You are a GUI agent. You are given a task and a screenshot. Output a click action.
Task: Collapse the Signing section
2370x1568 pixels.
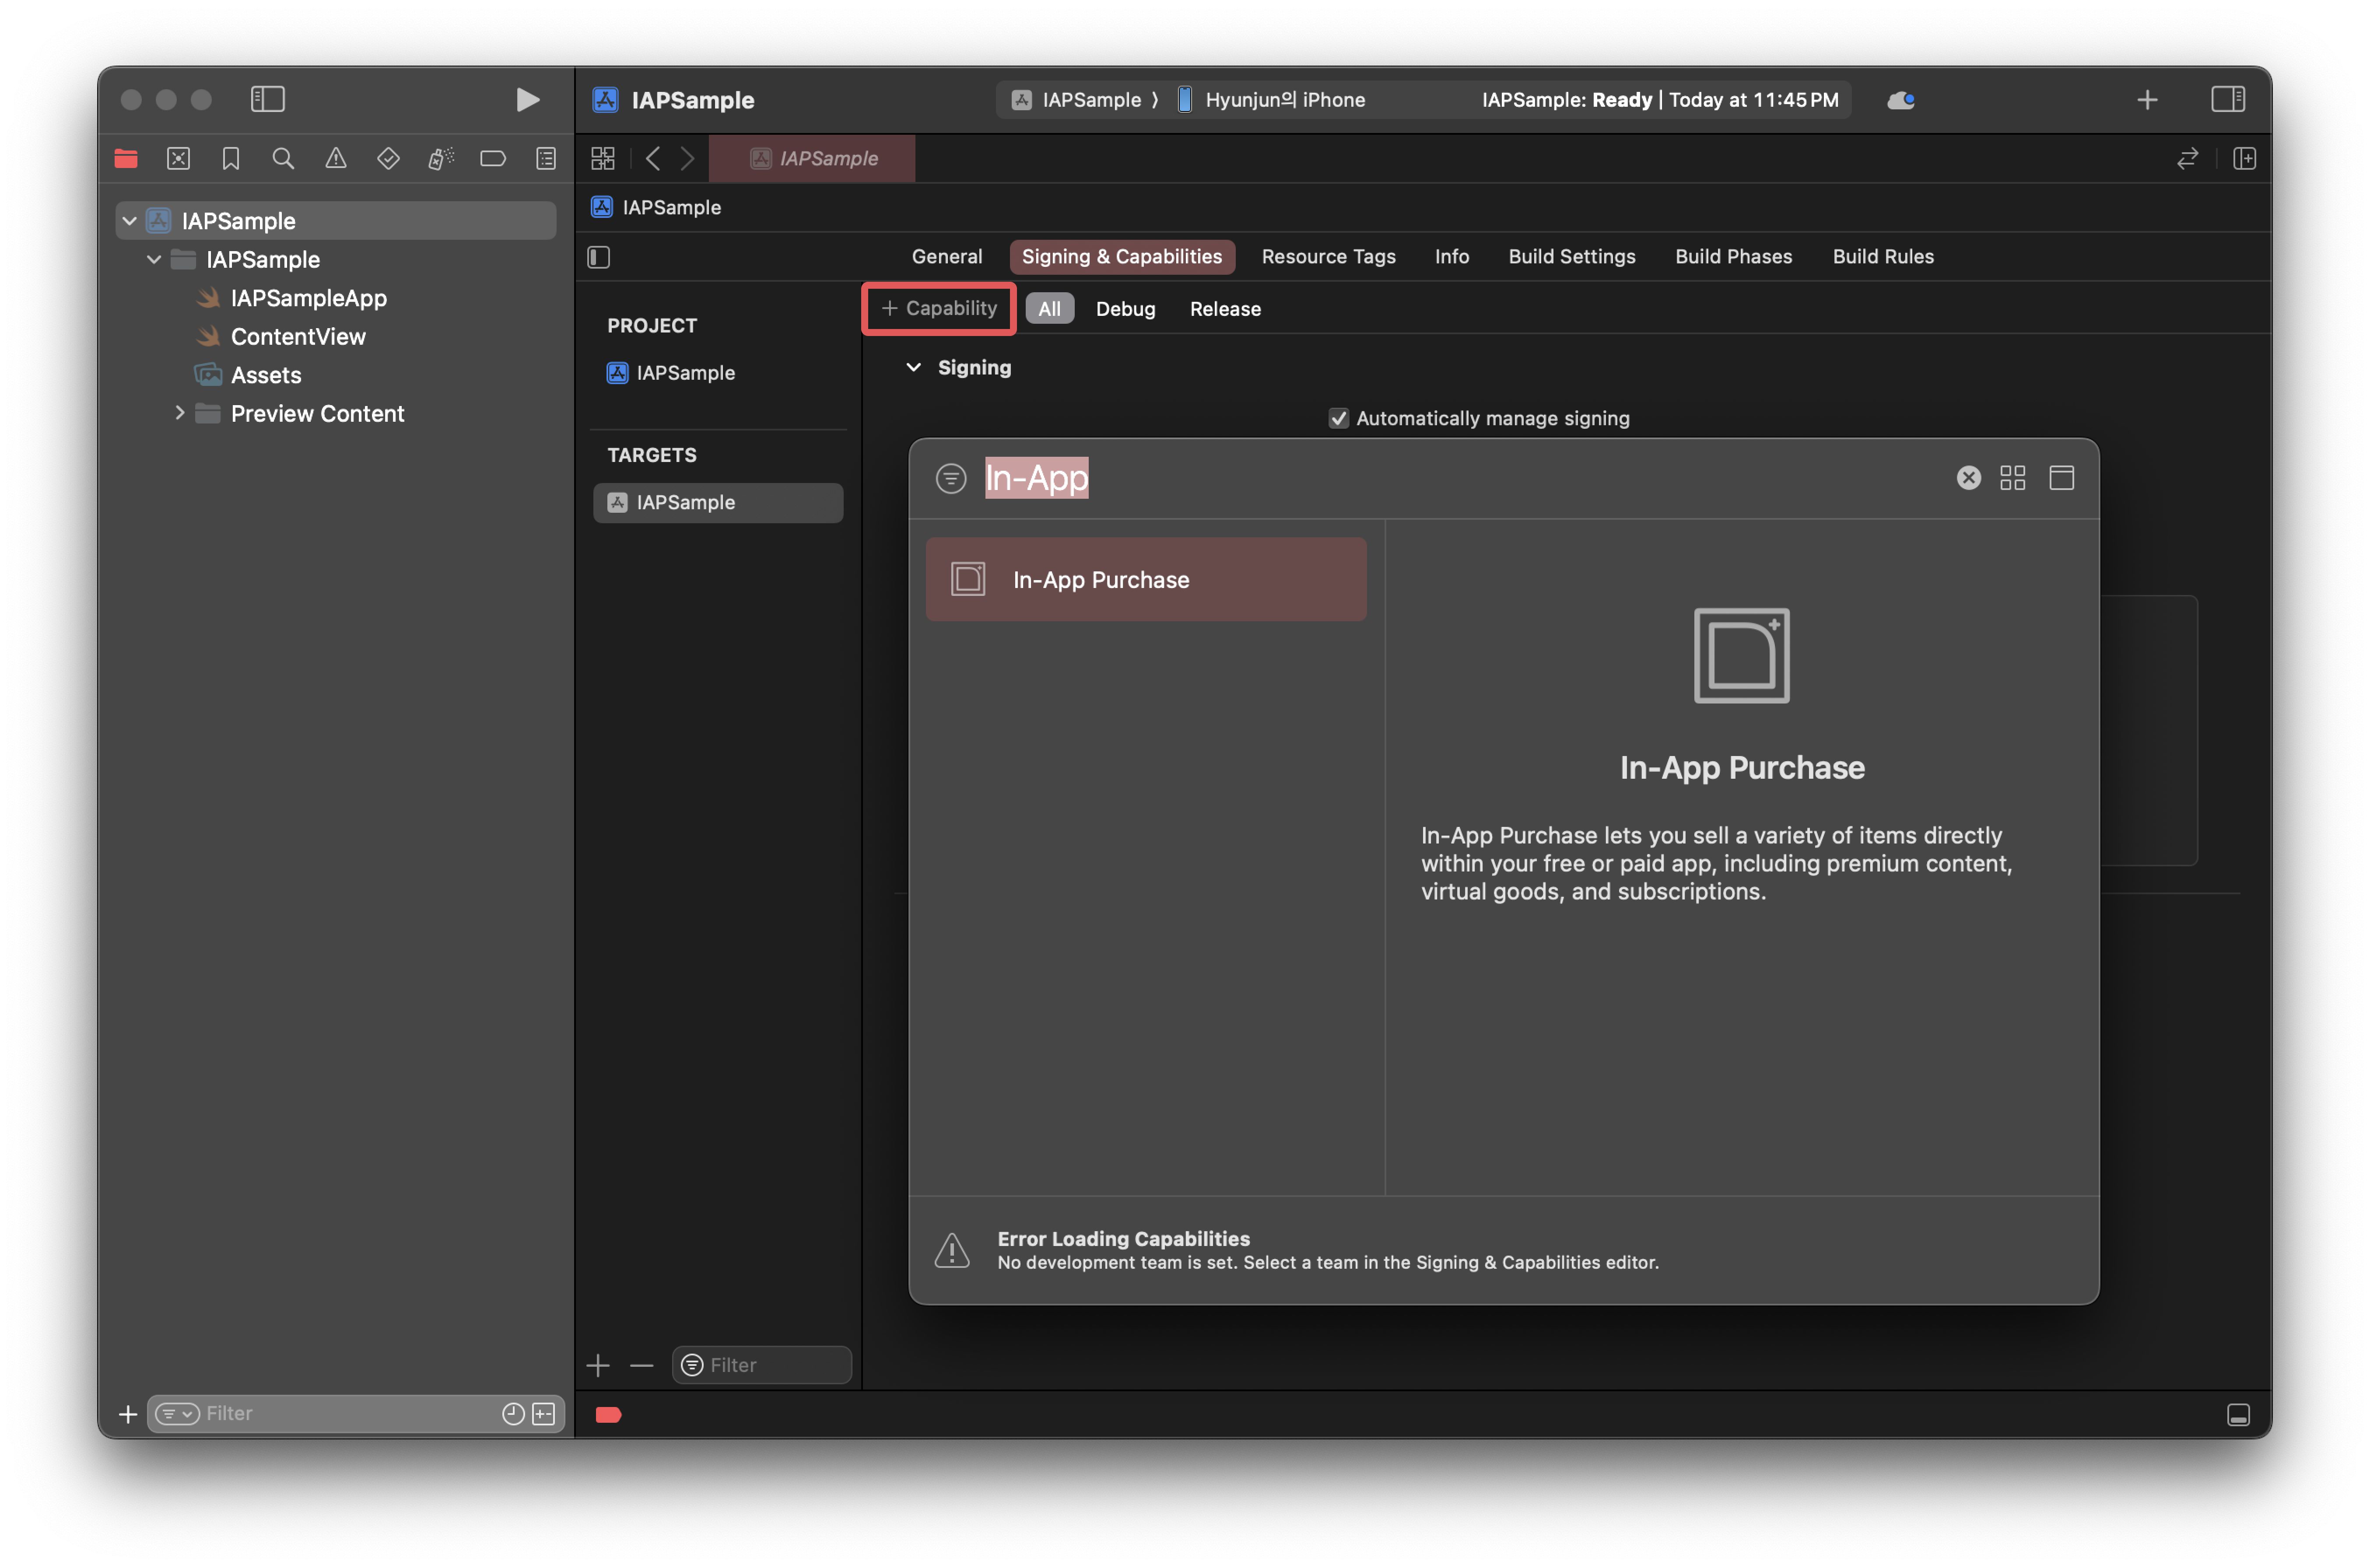pos(913,367)
